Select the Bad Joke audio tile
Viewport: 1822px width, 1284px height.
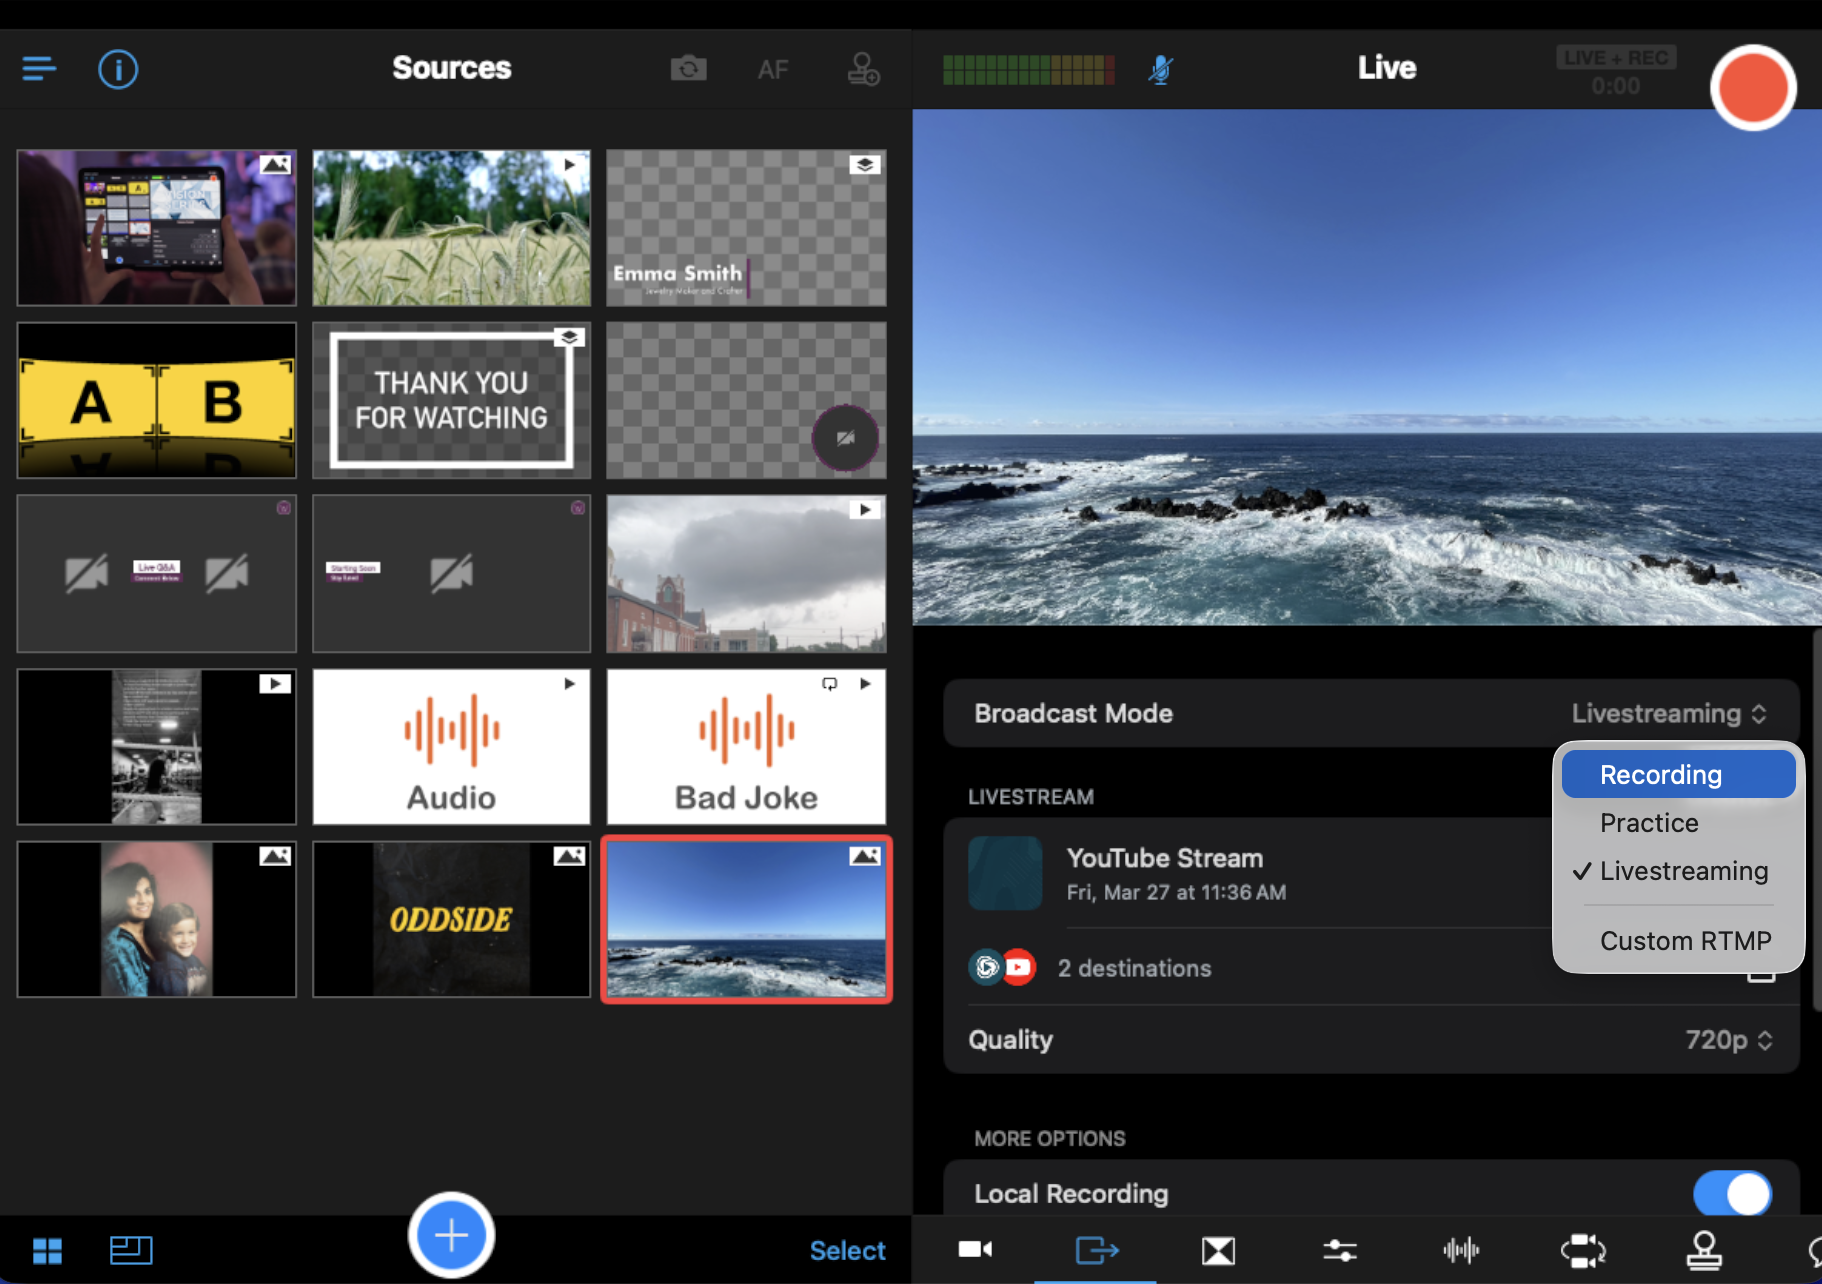[x=746, y=747]
